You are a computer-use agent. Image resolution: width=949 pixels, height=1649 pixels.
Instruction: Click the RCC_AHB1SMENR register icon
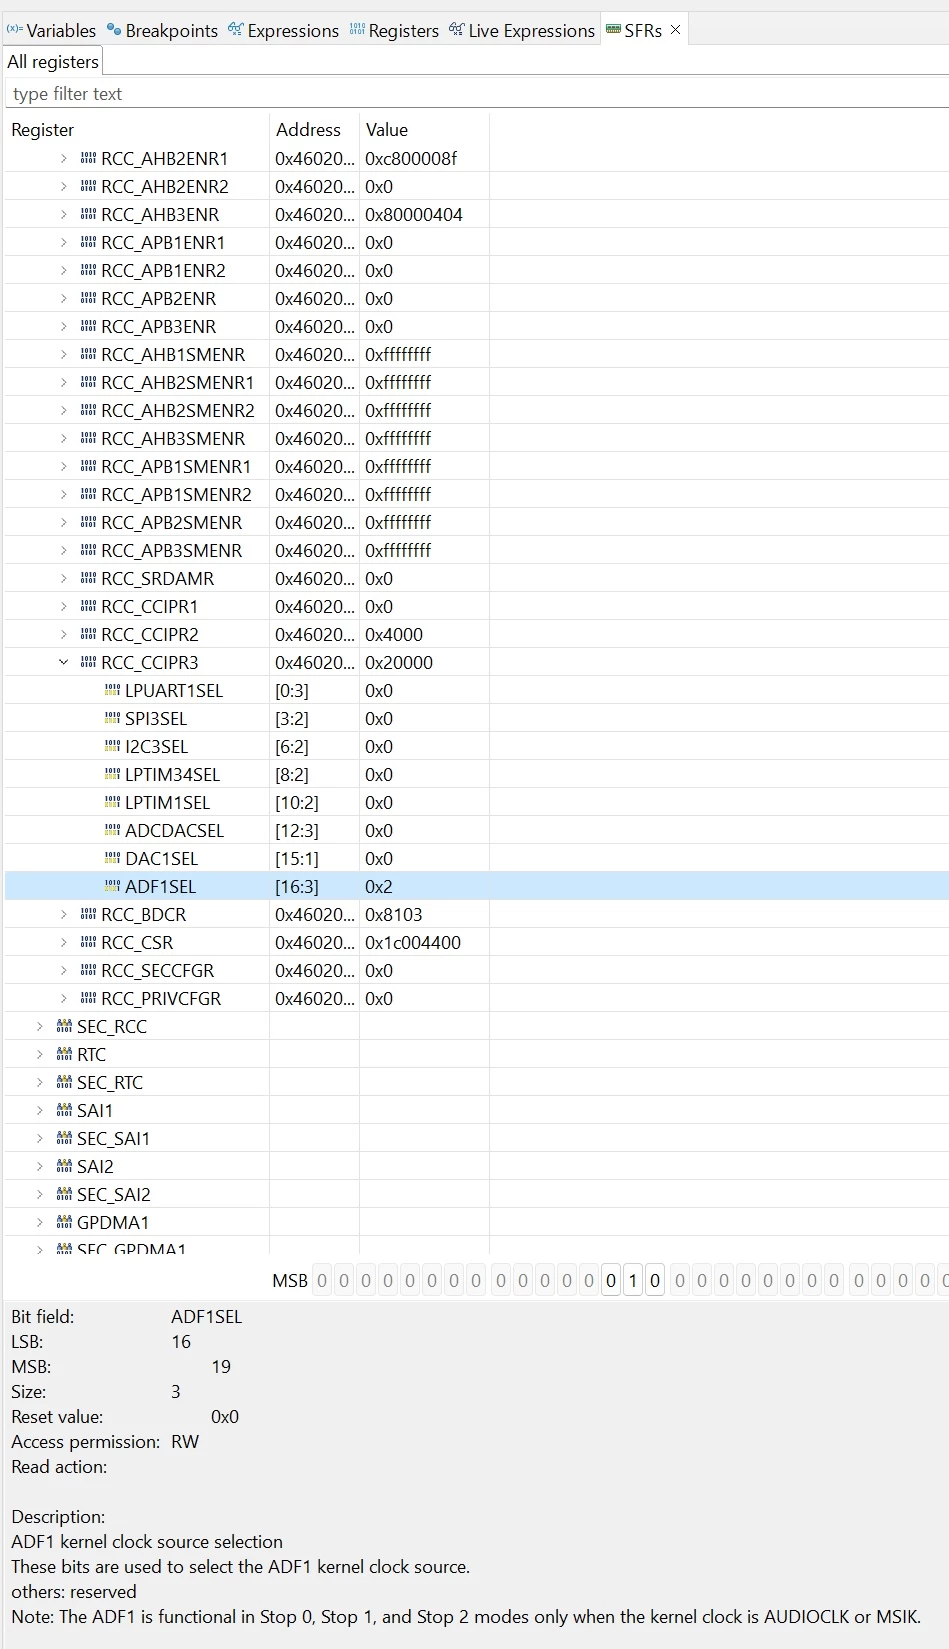pos(88,354)
